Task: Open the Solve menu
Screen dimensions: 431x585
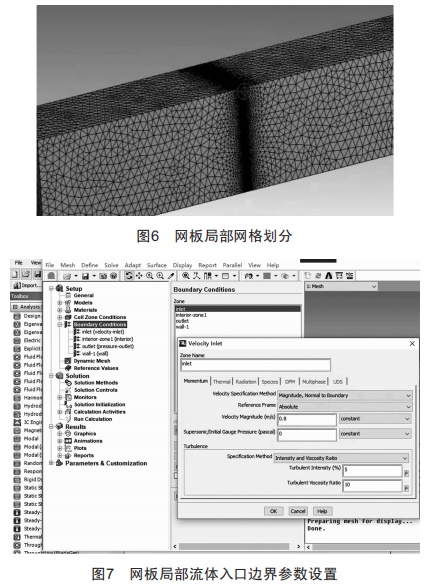Action: [x=111, y=265]
